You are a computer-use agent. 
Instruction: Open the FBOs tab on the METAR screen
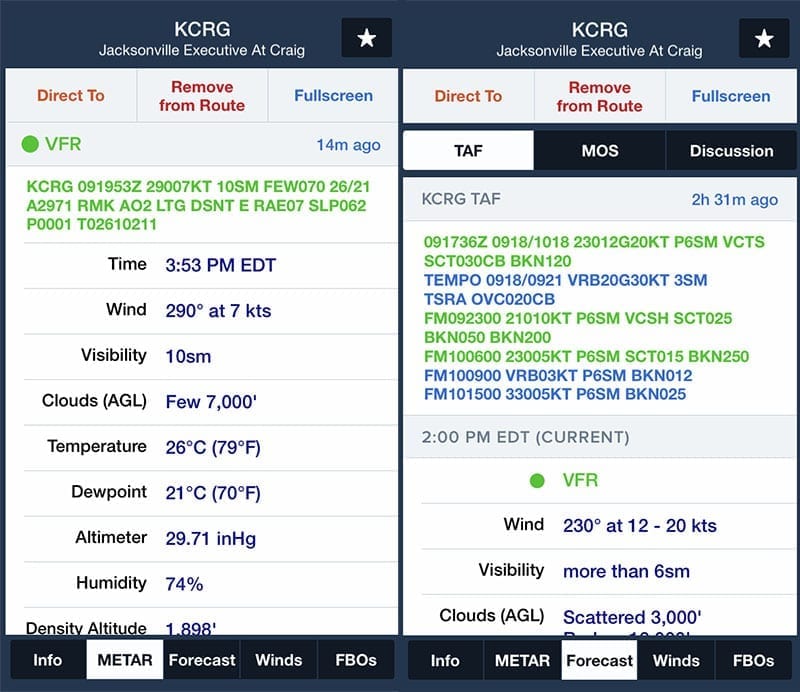click(355, 660)
